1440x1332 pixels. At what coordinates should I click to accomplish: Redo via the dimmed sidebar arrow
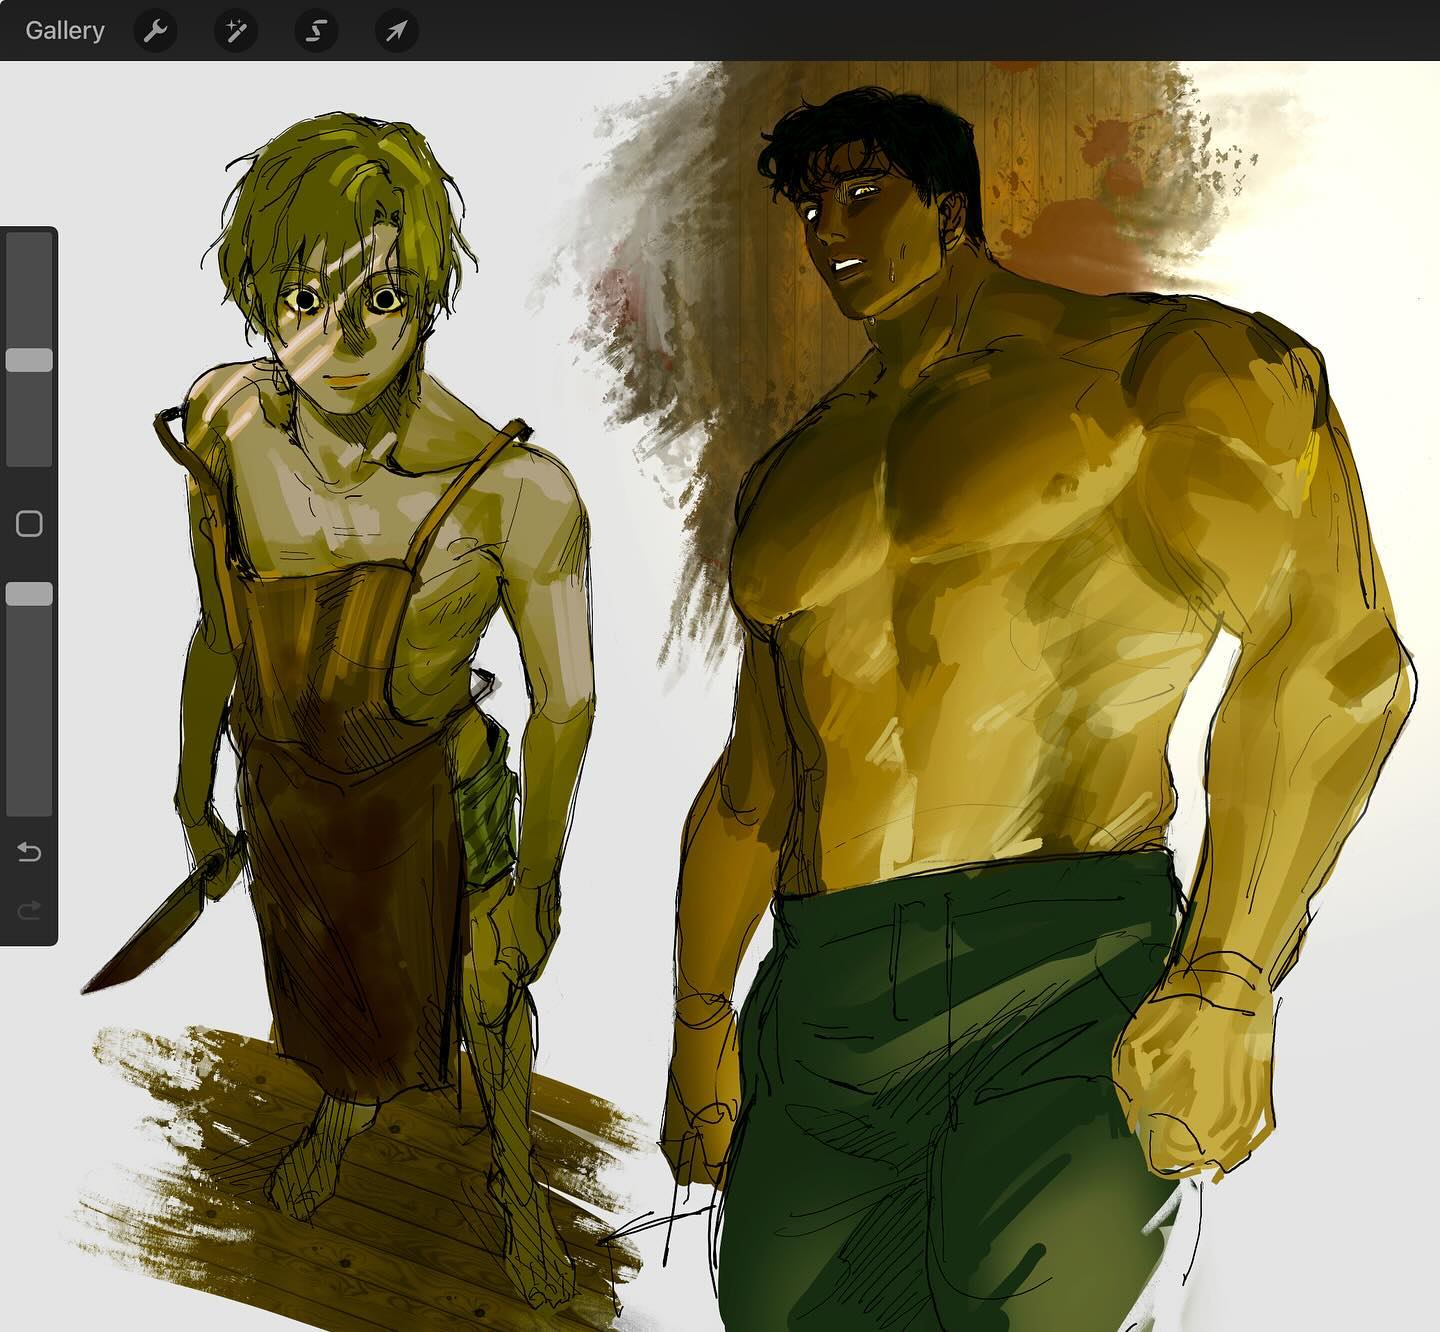29,909
